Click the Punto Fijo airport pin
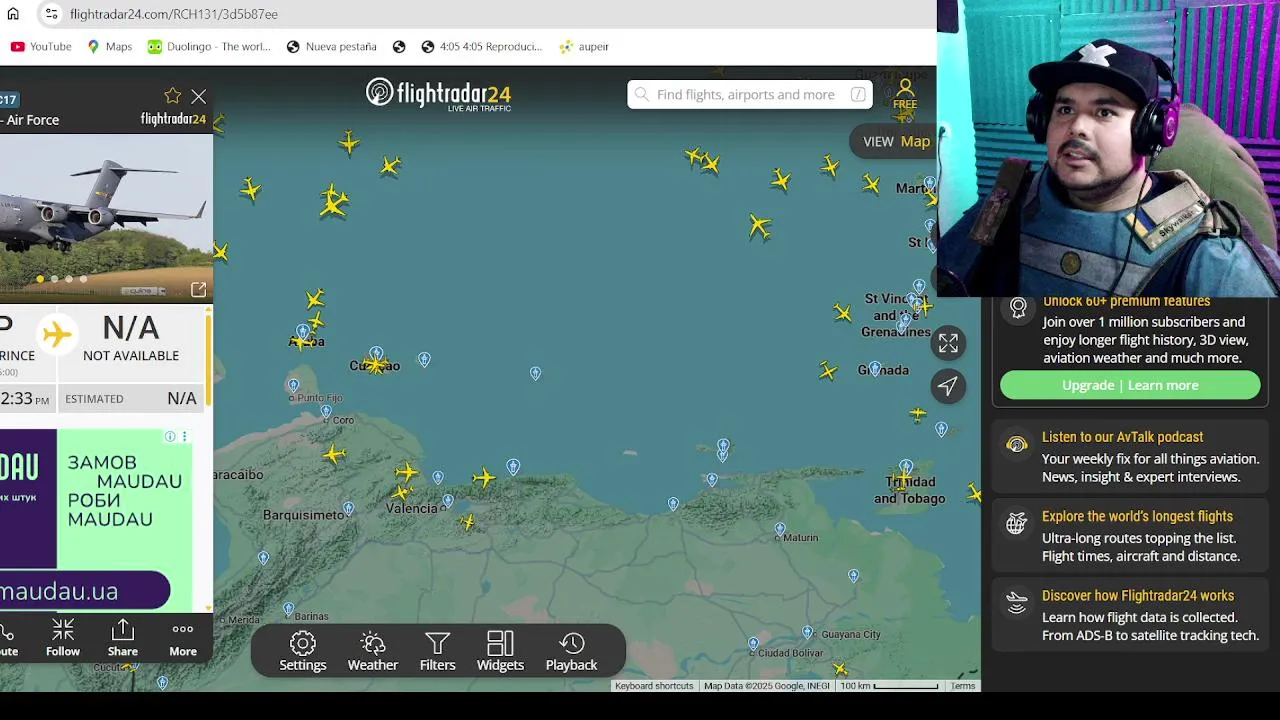The image size is (1280, 720). (293, 385)
